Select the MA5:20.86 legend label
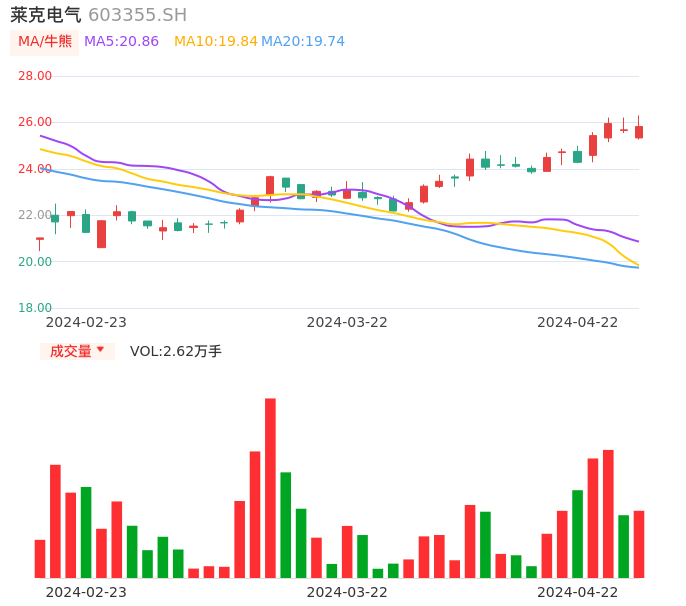The height and width of the screenshot is (606, 686). [121, 42]
